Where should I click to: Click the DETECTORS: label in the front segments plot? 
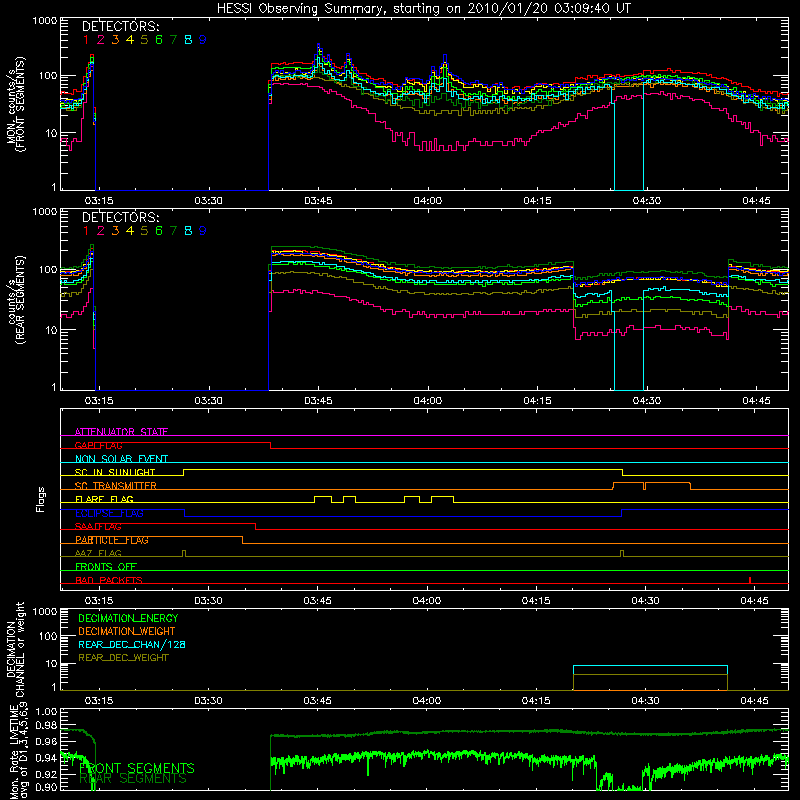click(120, 26)
